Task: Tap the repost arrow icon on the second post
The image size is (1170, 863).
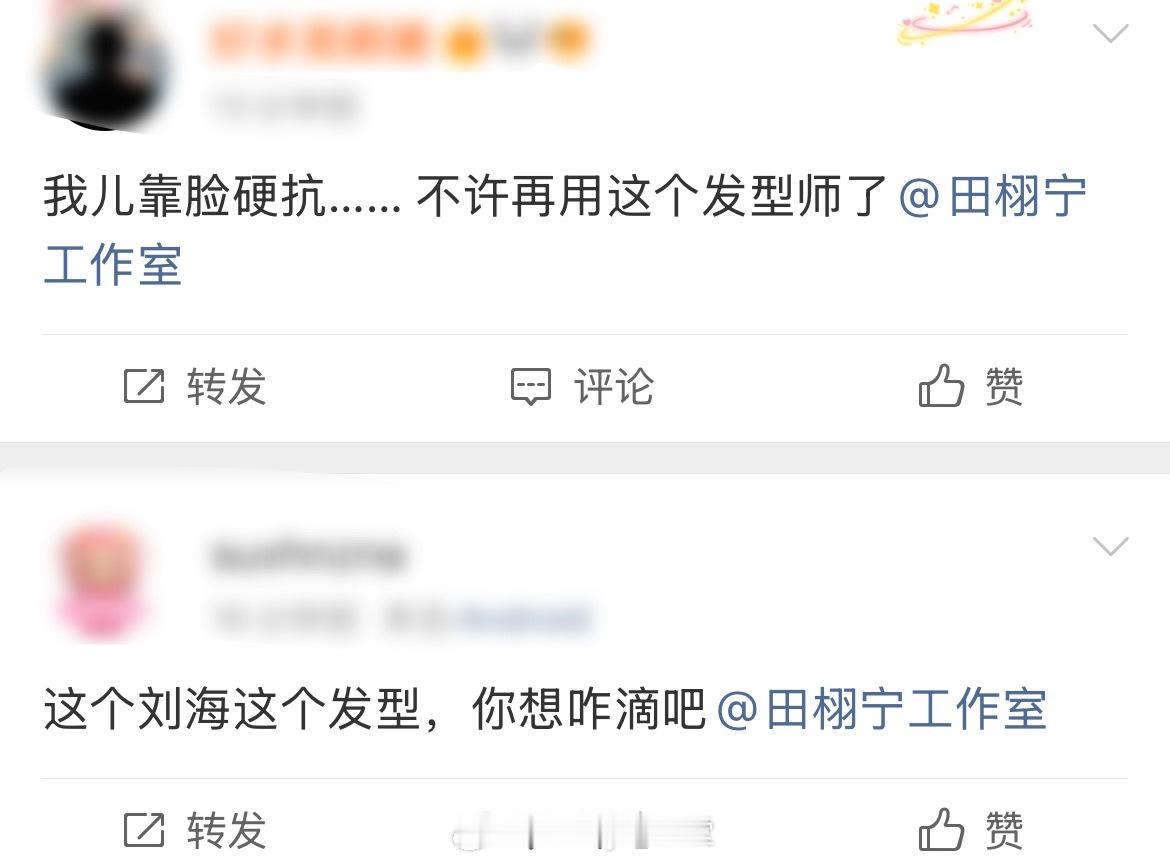Action: [143, 830]
